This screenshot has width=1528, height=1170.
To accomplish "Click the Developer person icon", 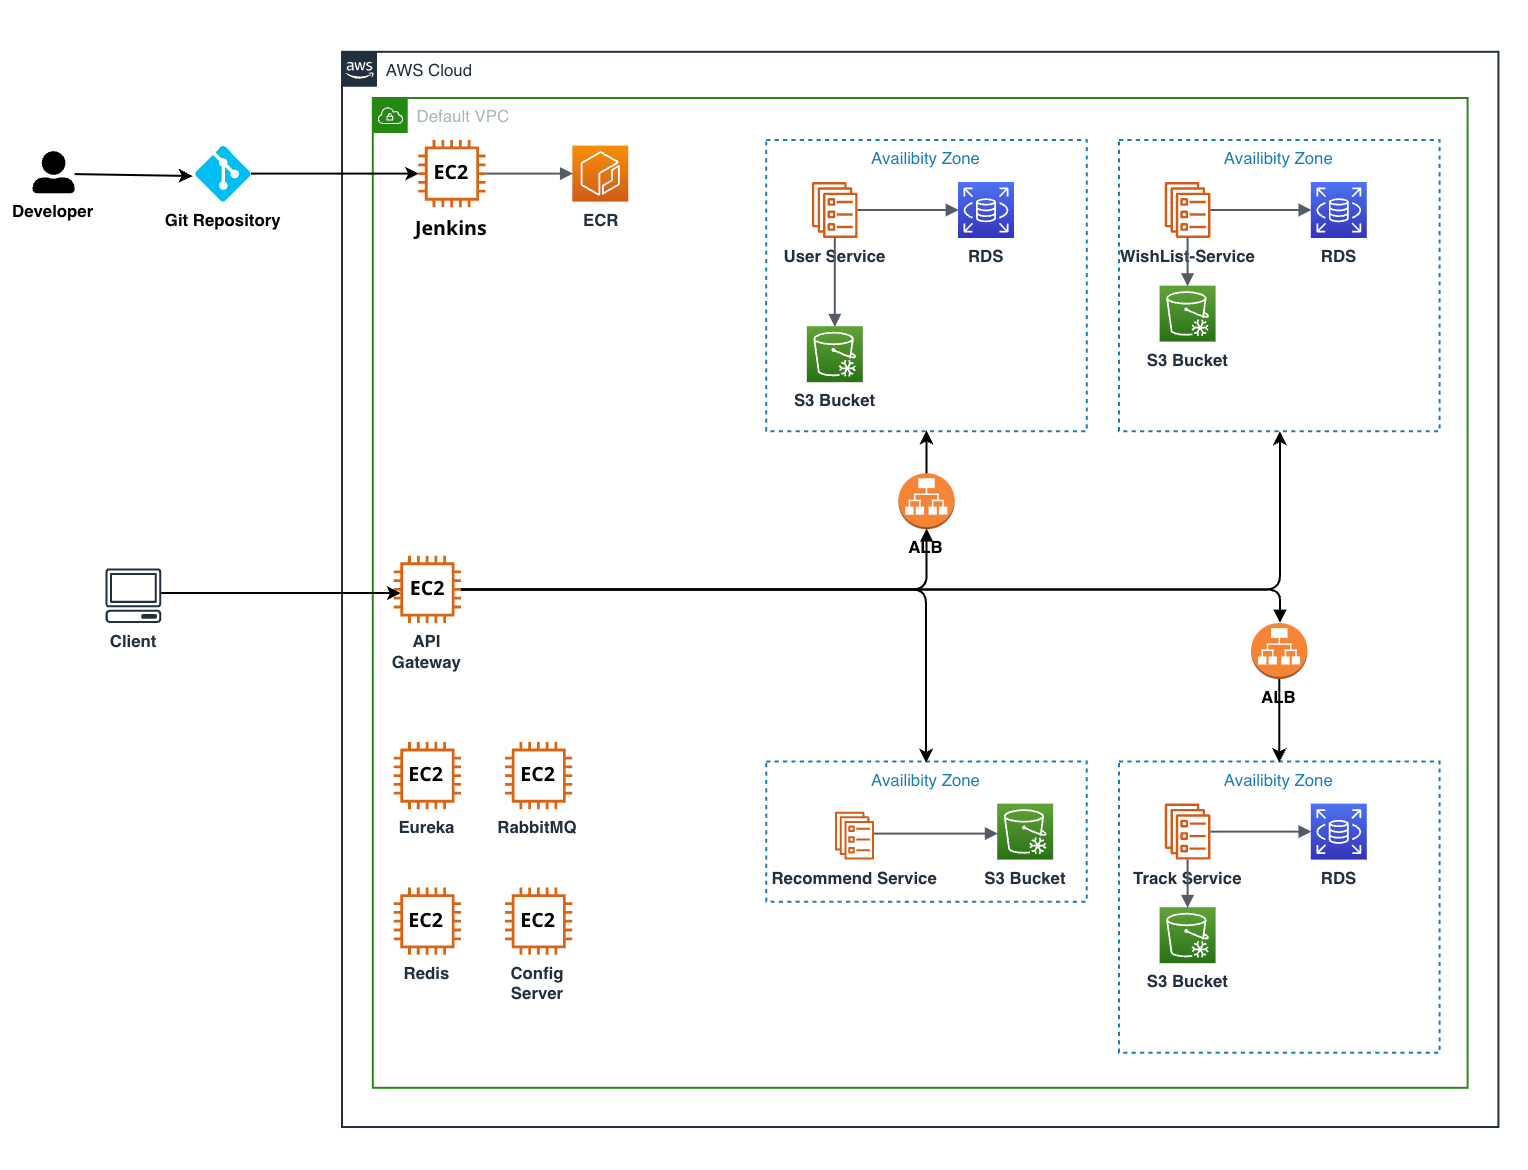I will (x=53, y=172).
